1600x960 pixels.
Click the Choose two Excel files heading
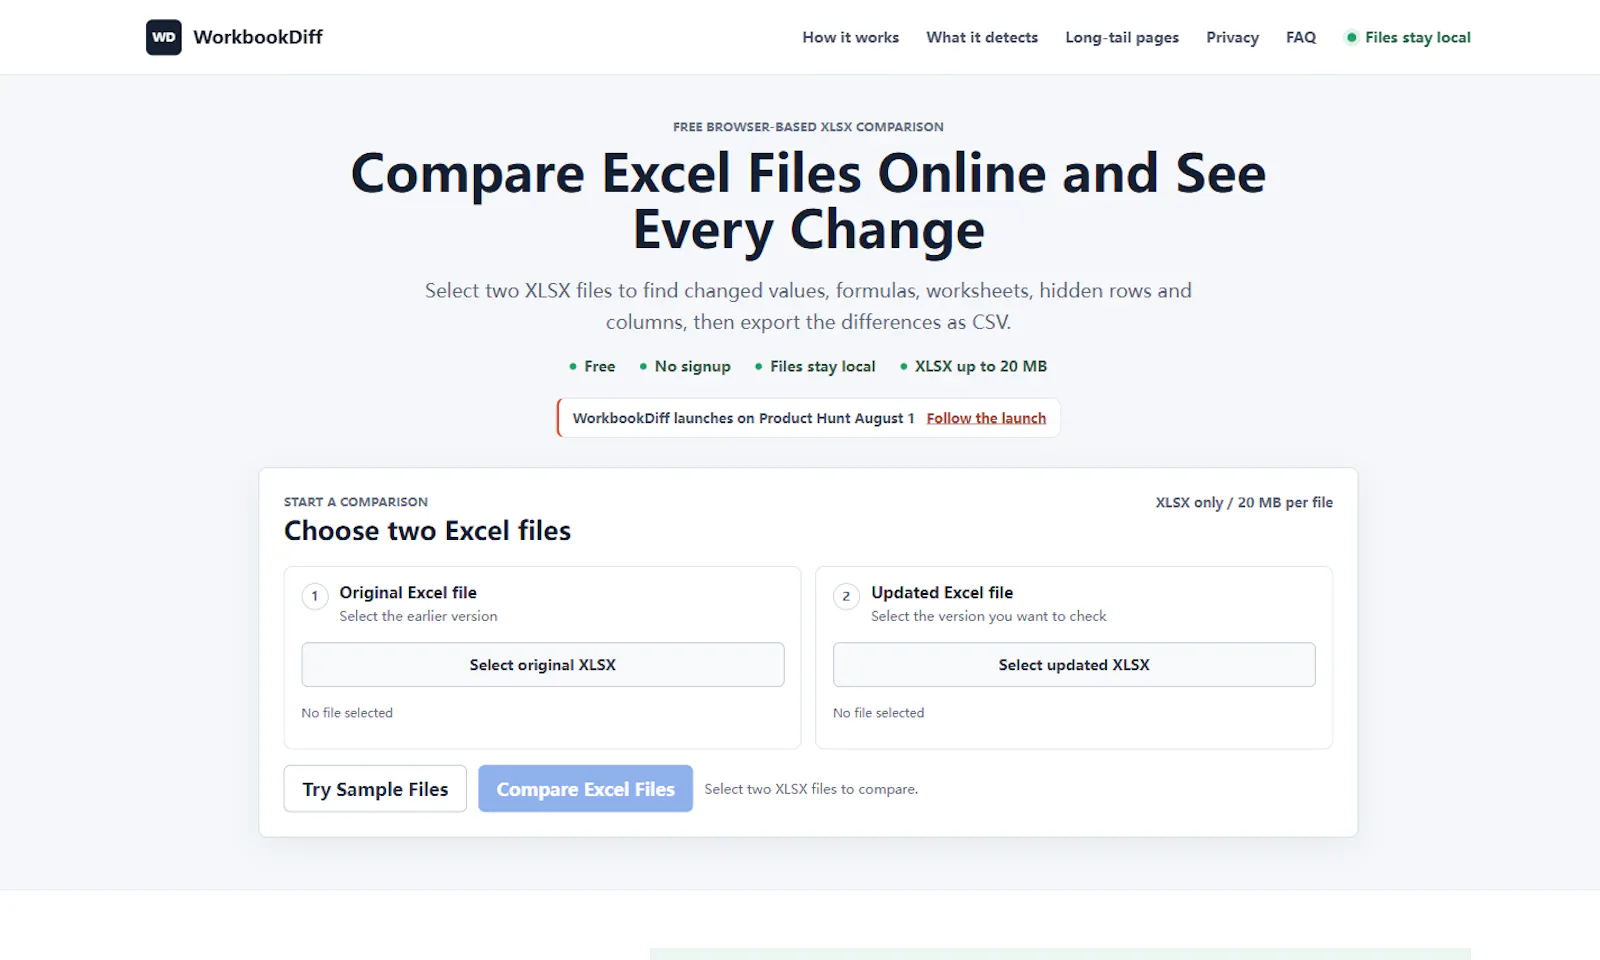point(427,531)
